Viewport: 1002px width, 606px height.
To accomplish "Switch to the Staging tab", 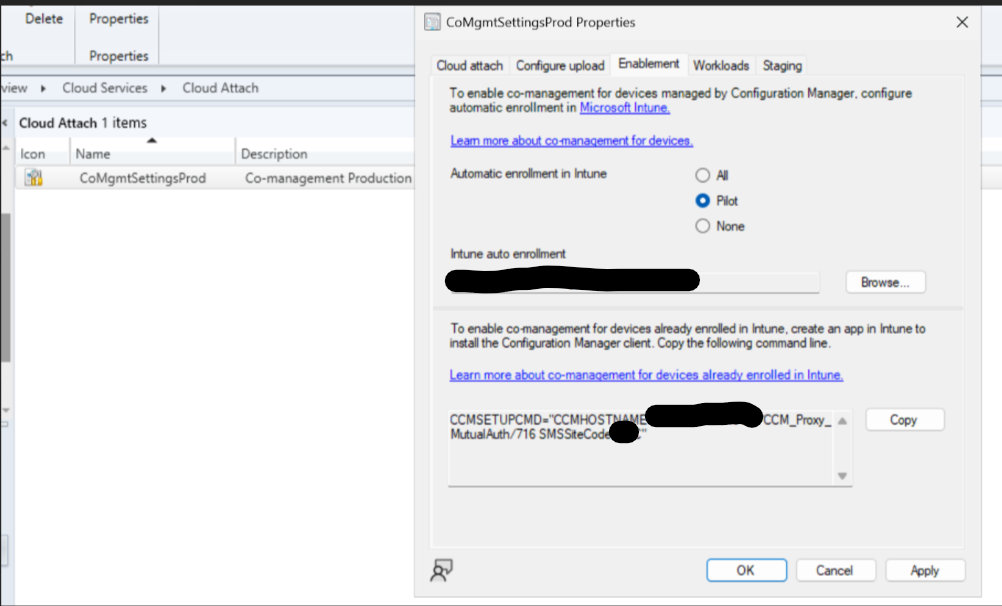I will pos(781,65).
